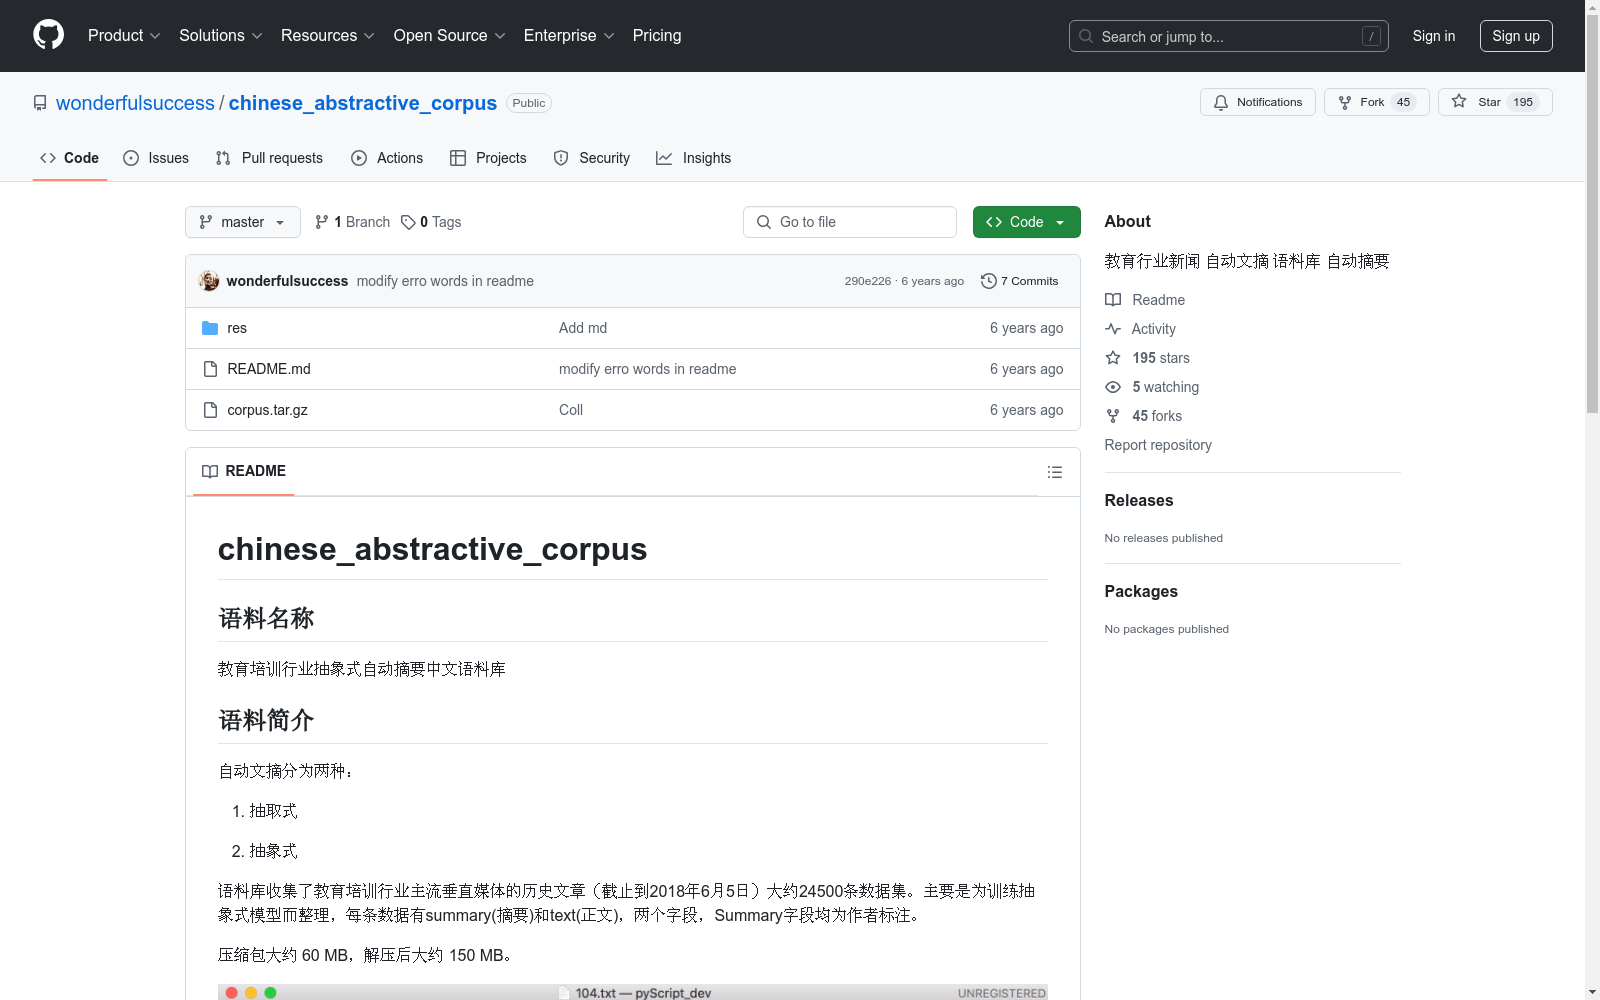Open chinese_abstractive_corpus repository title link
The width and height of the screenshot is (1600, 1000).
(362, 103)
